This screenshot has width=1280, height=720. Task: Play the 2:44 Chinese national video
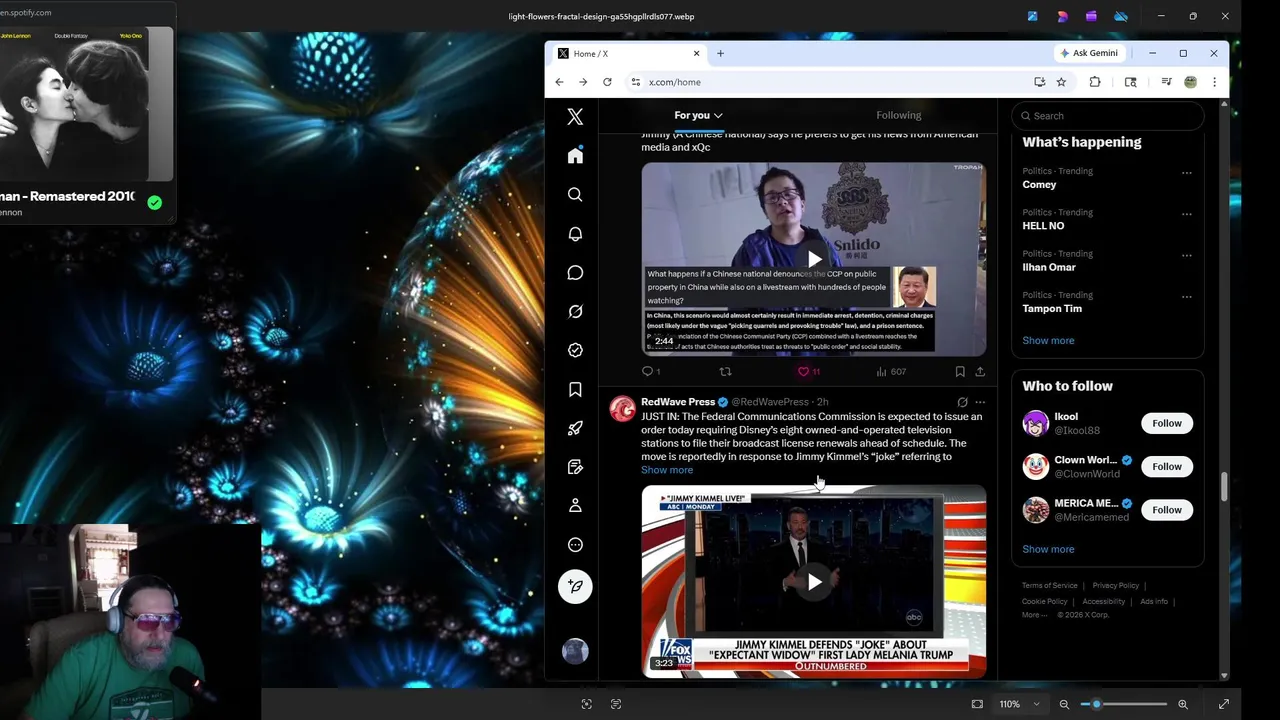pyautogui.click(x=814, y=259)
